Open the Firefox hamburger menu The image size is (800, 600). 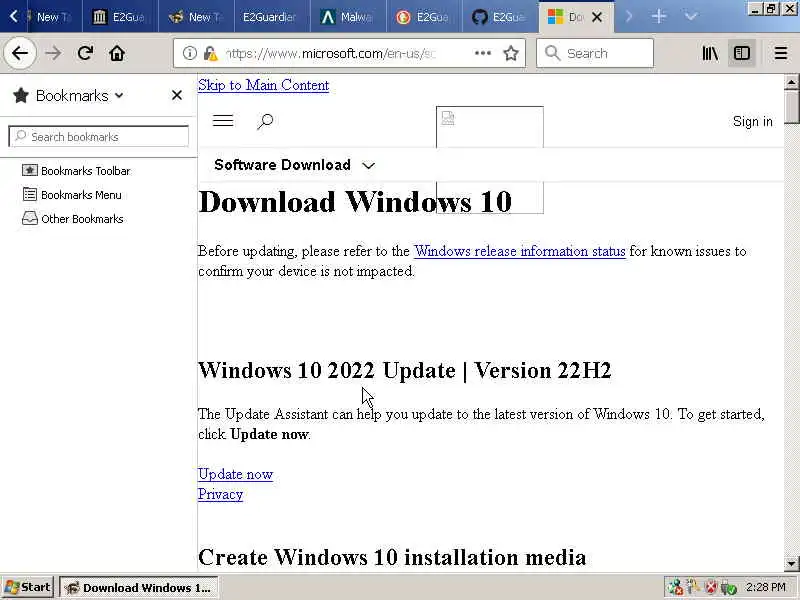click(781, 53)
